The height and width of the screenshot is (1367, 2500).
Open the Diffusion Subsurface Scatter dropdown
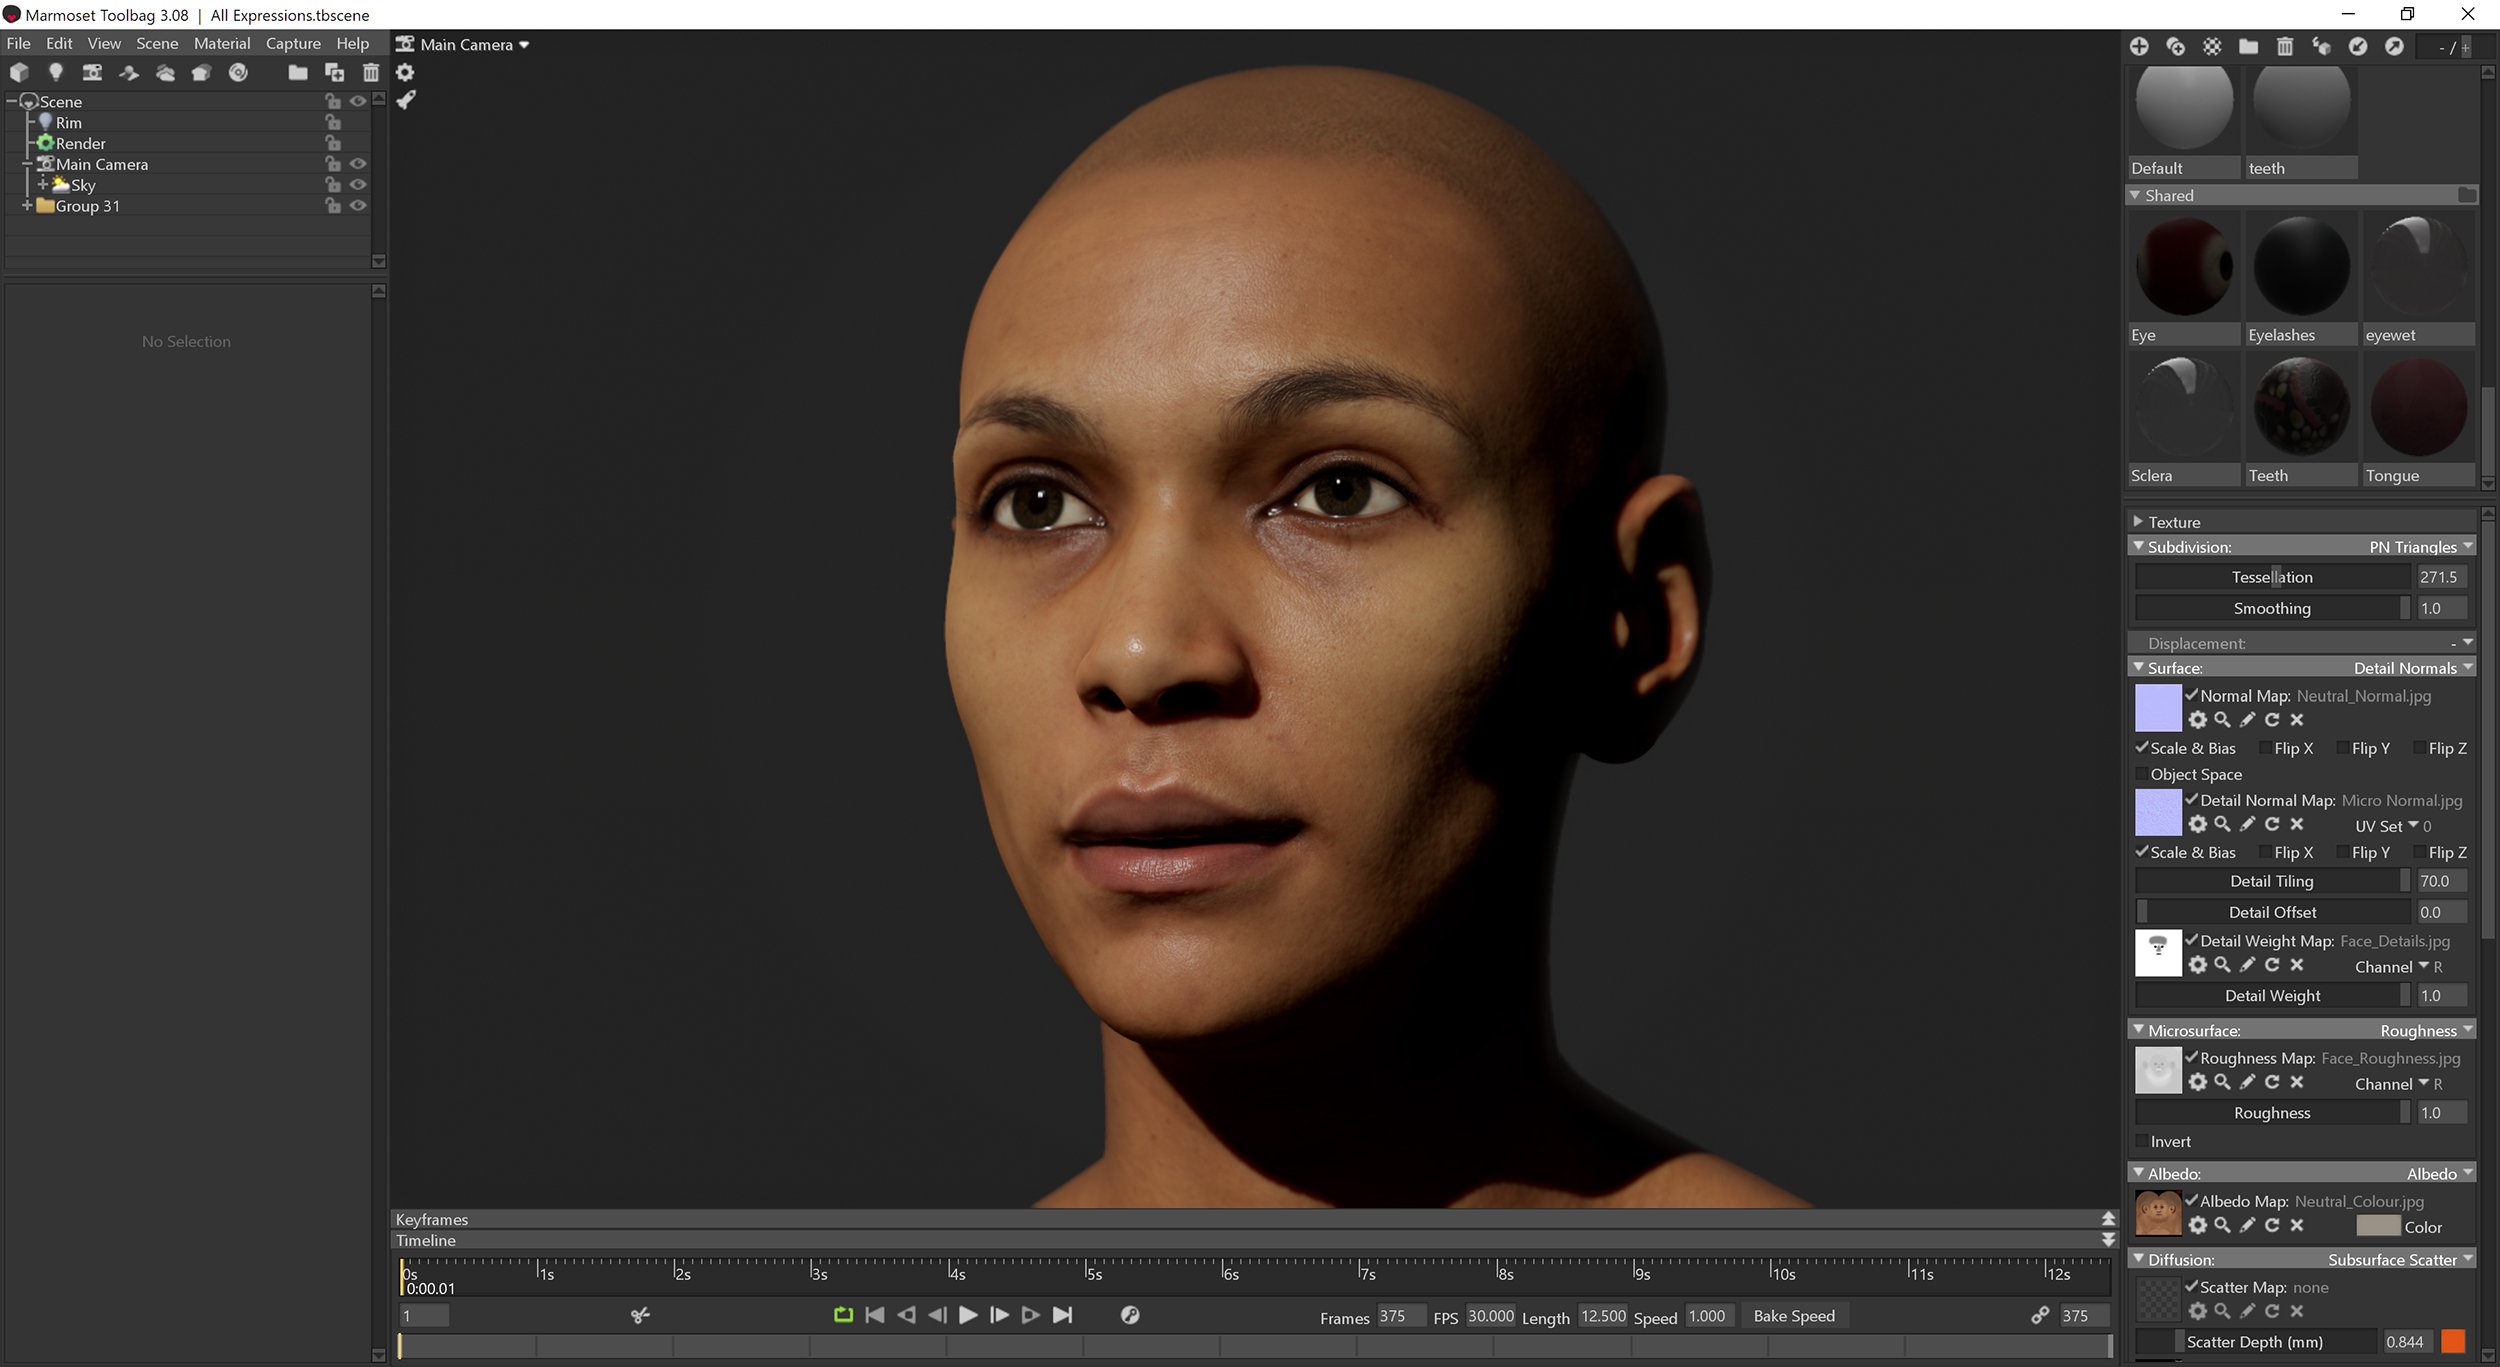point(2400,1259)
